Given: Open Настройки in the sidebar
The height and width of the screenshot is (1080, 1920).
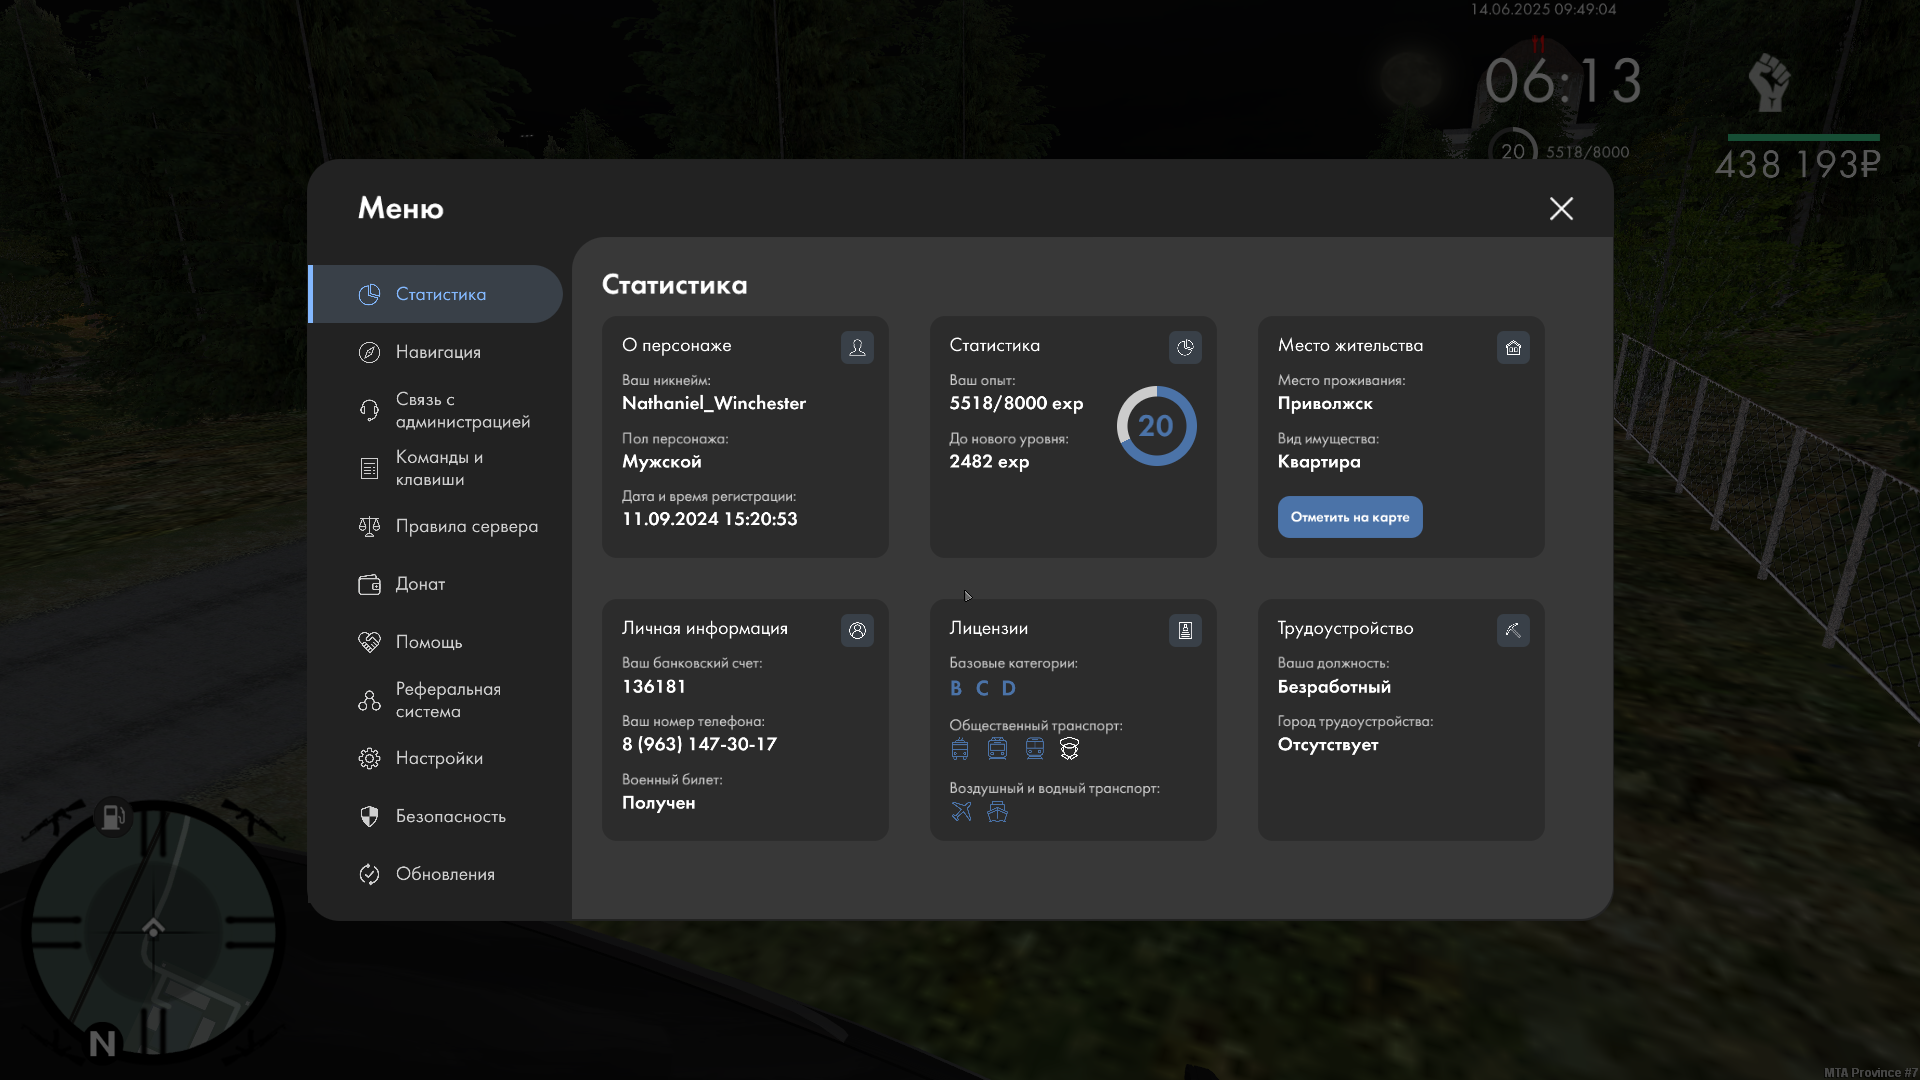Looking at the screenshot, I should point(436,758).
